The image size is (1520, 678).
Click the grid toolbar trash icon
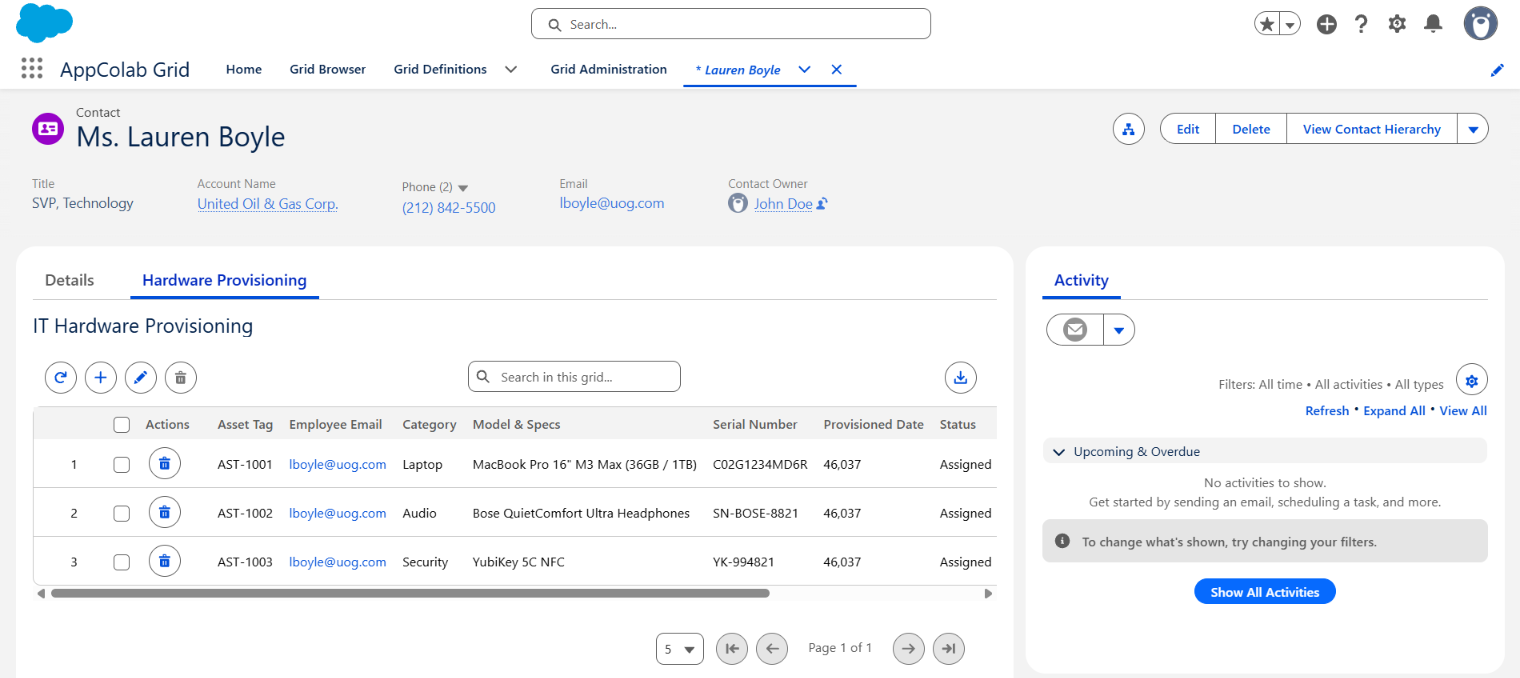click(181, 377)
